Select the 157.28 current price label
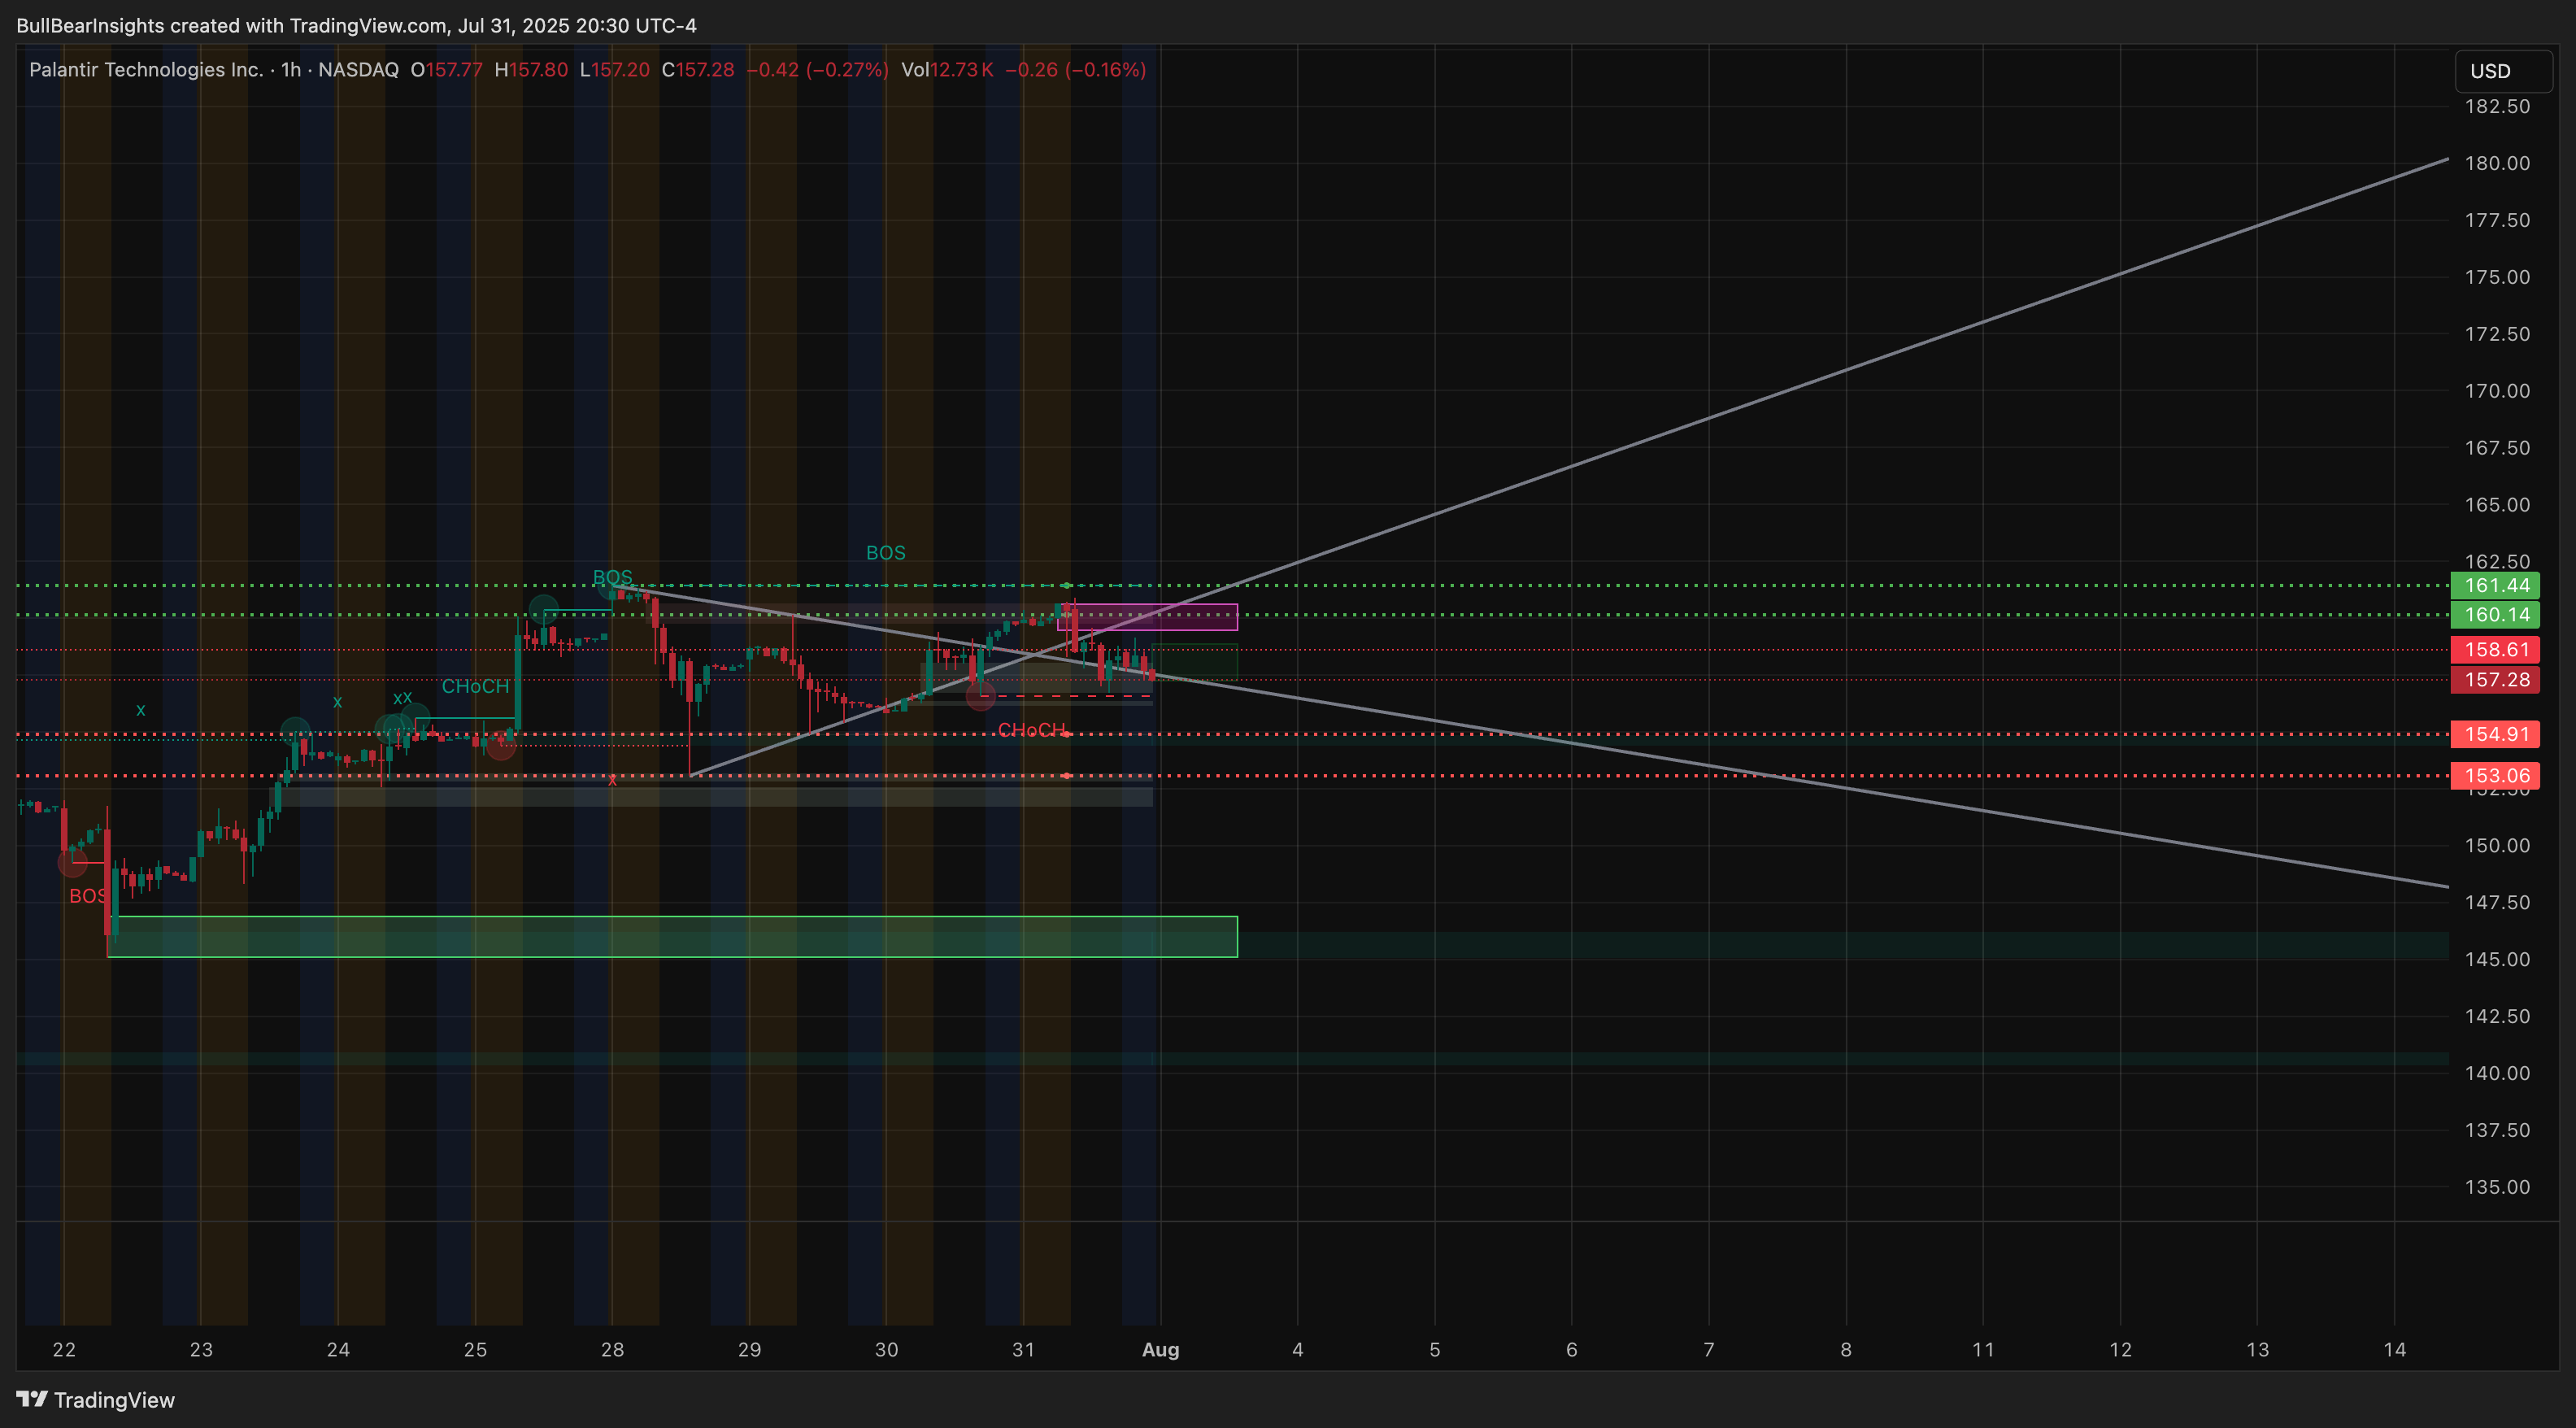This screenshot has width=2576, height=1428. coord(2495,679)
